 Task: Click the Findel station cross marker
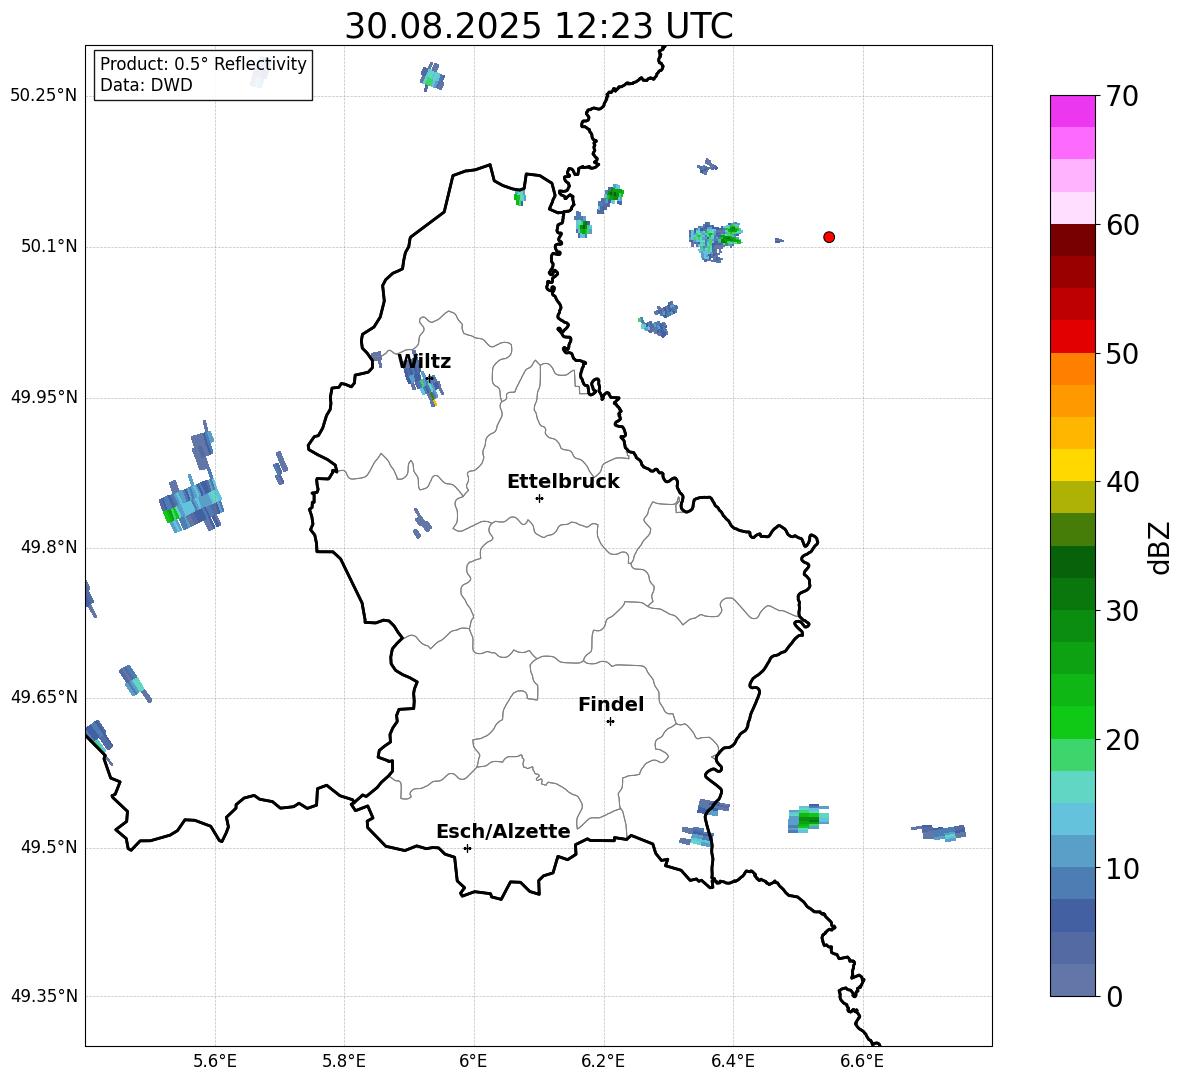click(x=610, y=721)
